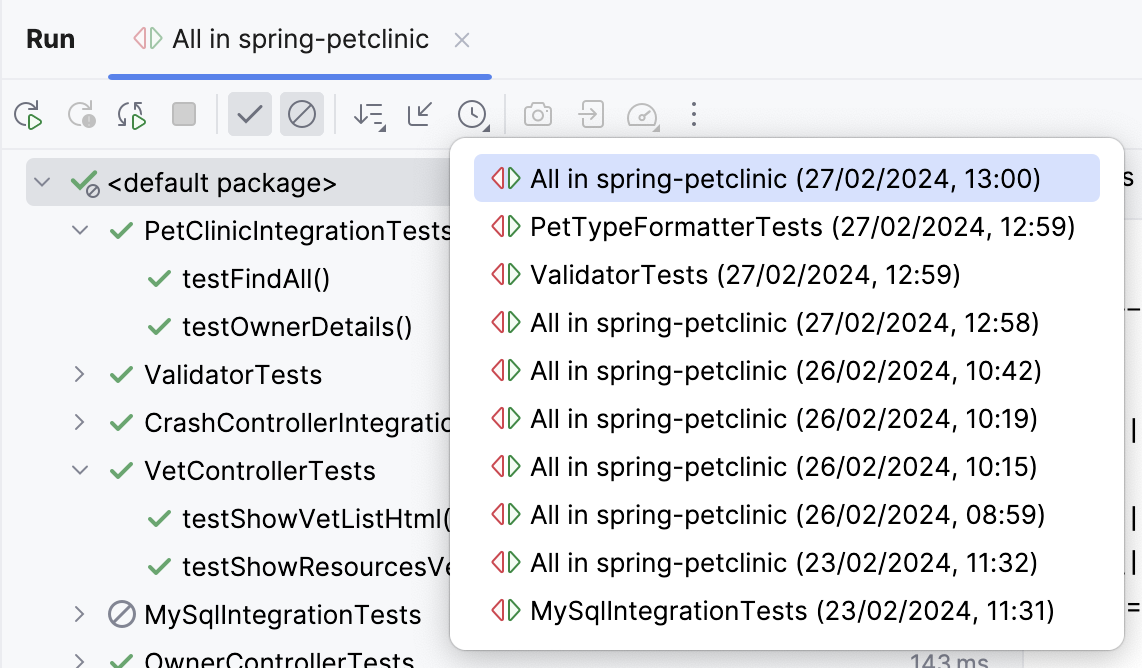Viewport: 1142px width, 668px height.
Task: Click the Stop process icon
Action: (183, 114)
